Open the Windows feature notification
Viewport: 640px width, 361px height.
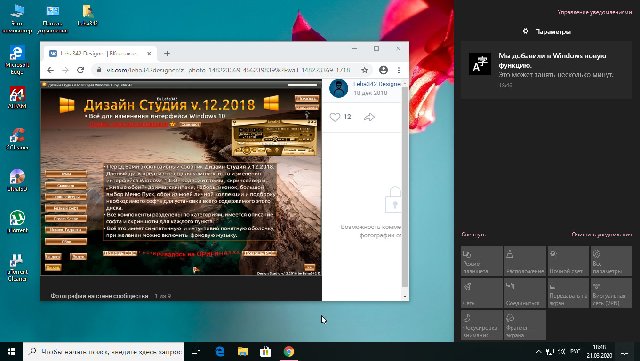[x=546, y=70]
